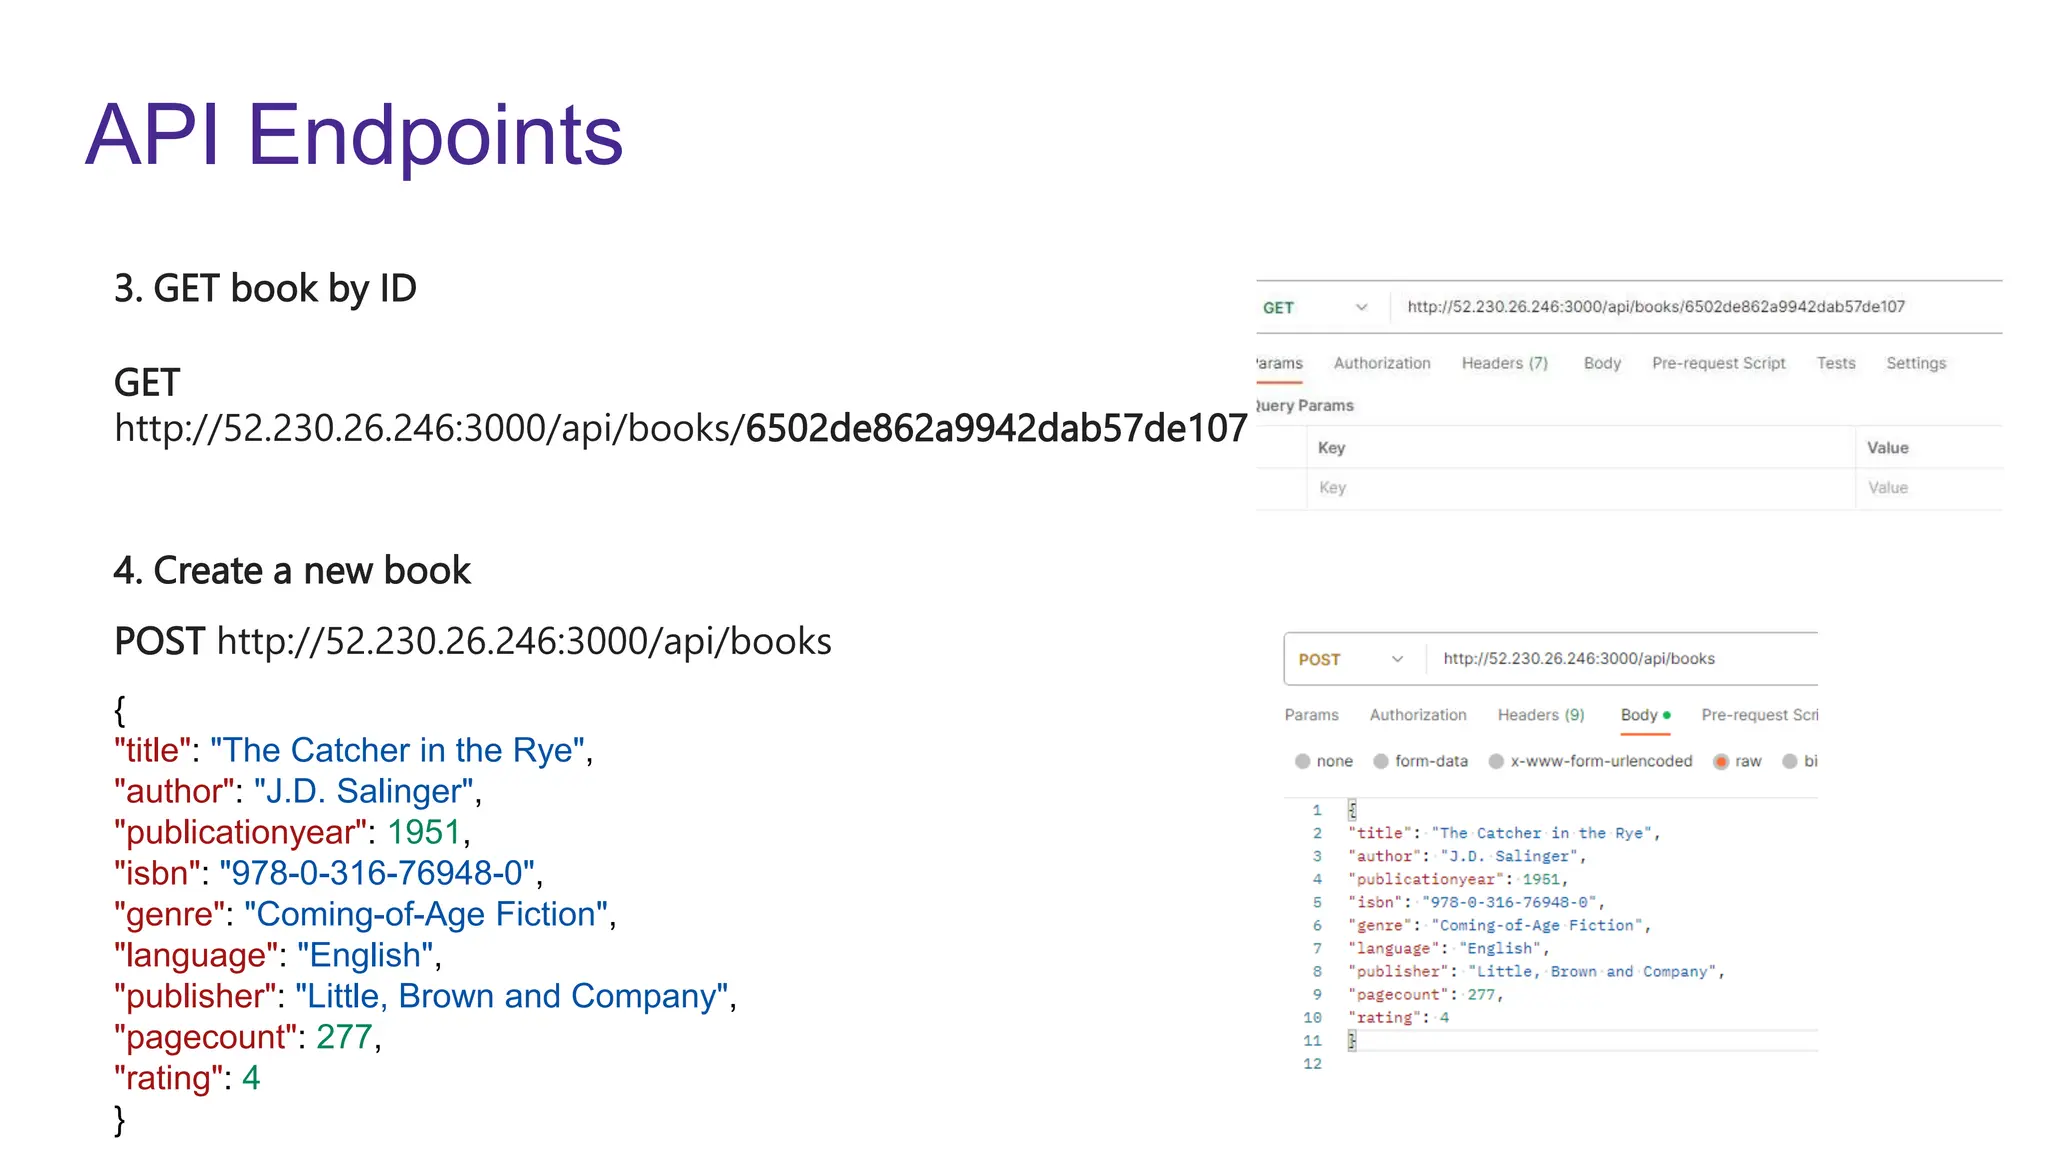
Task: Click line number 12 in body editor
Action: (1312, 1064)
